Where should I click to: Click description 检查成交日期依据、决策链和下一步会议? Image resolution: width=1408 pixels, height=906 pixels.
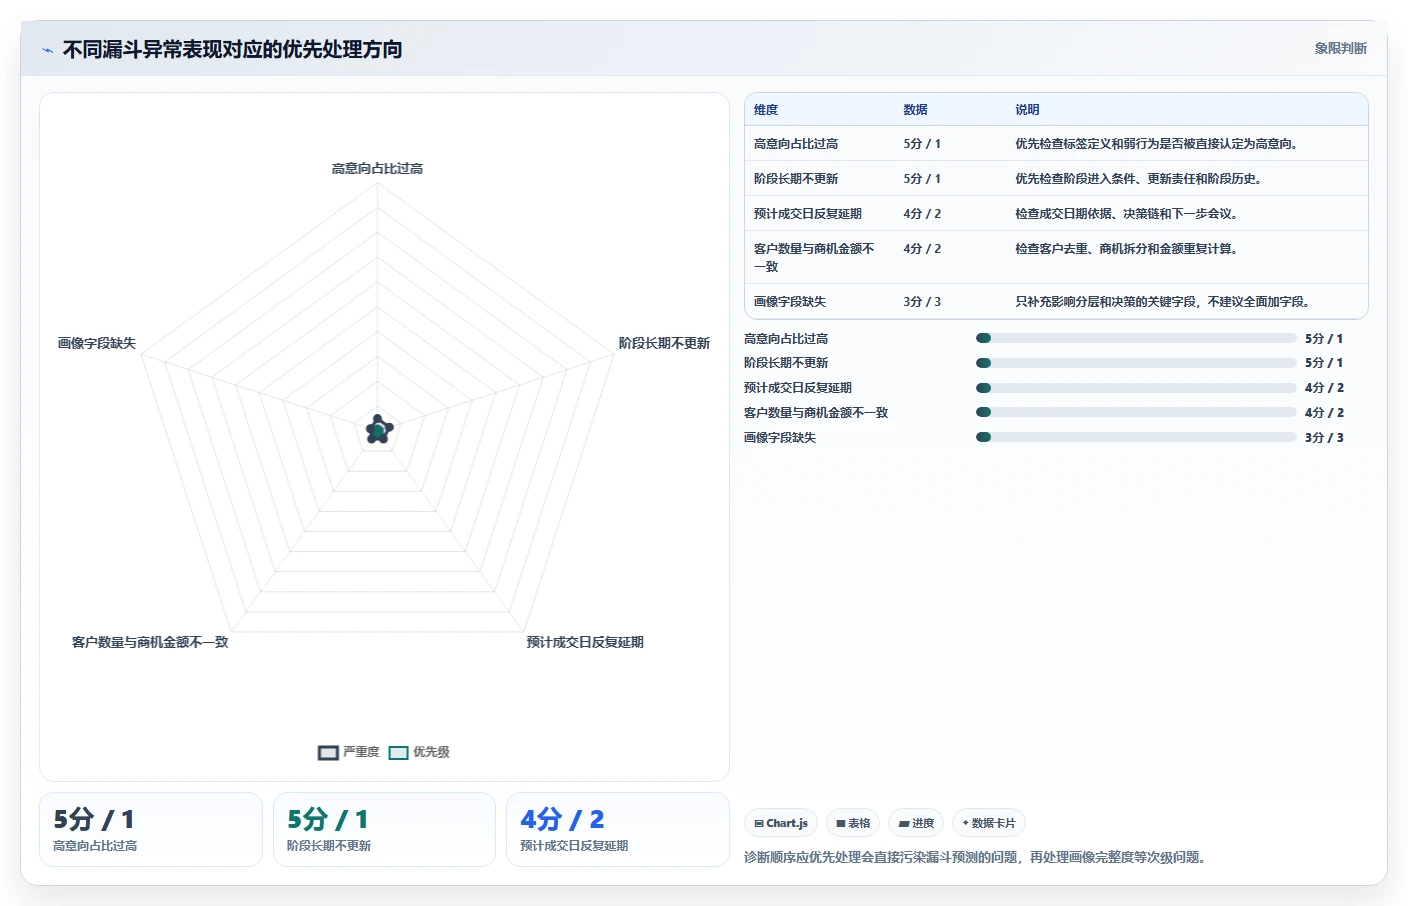tap(1126, 214)
